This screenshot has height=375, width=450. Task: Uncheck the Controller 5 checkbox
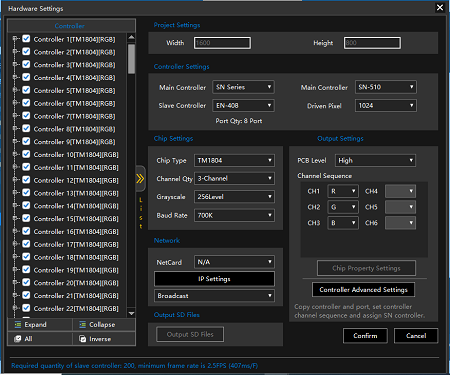pos(26,90)
